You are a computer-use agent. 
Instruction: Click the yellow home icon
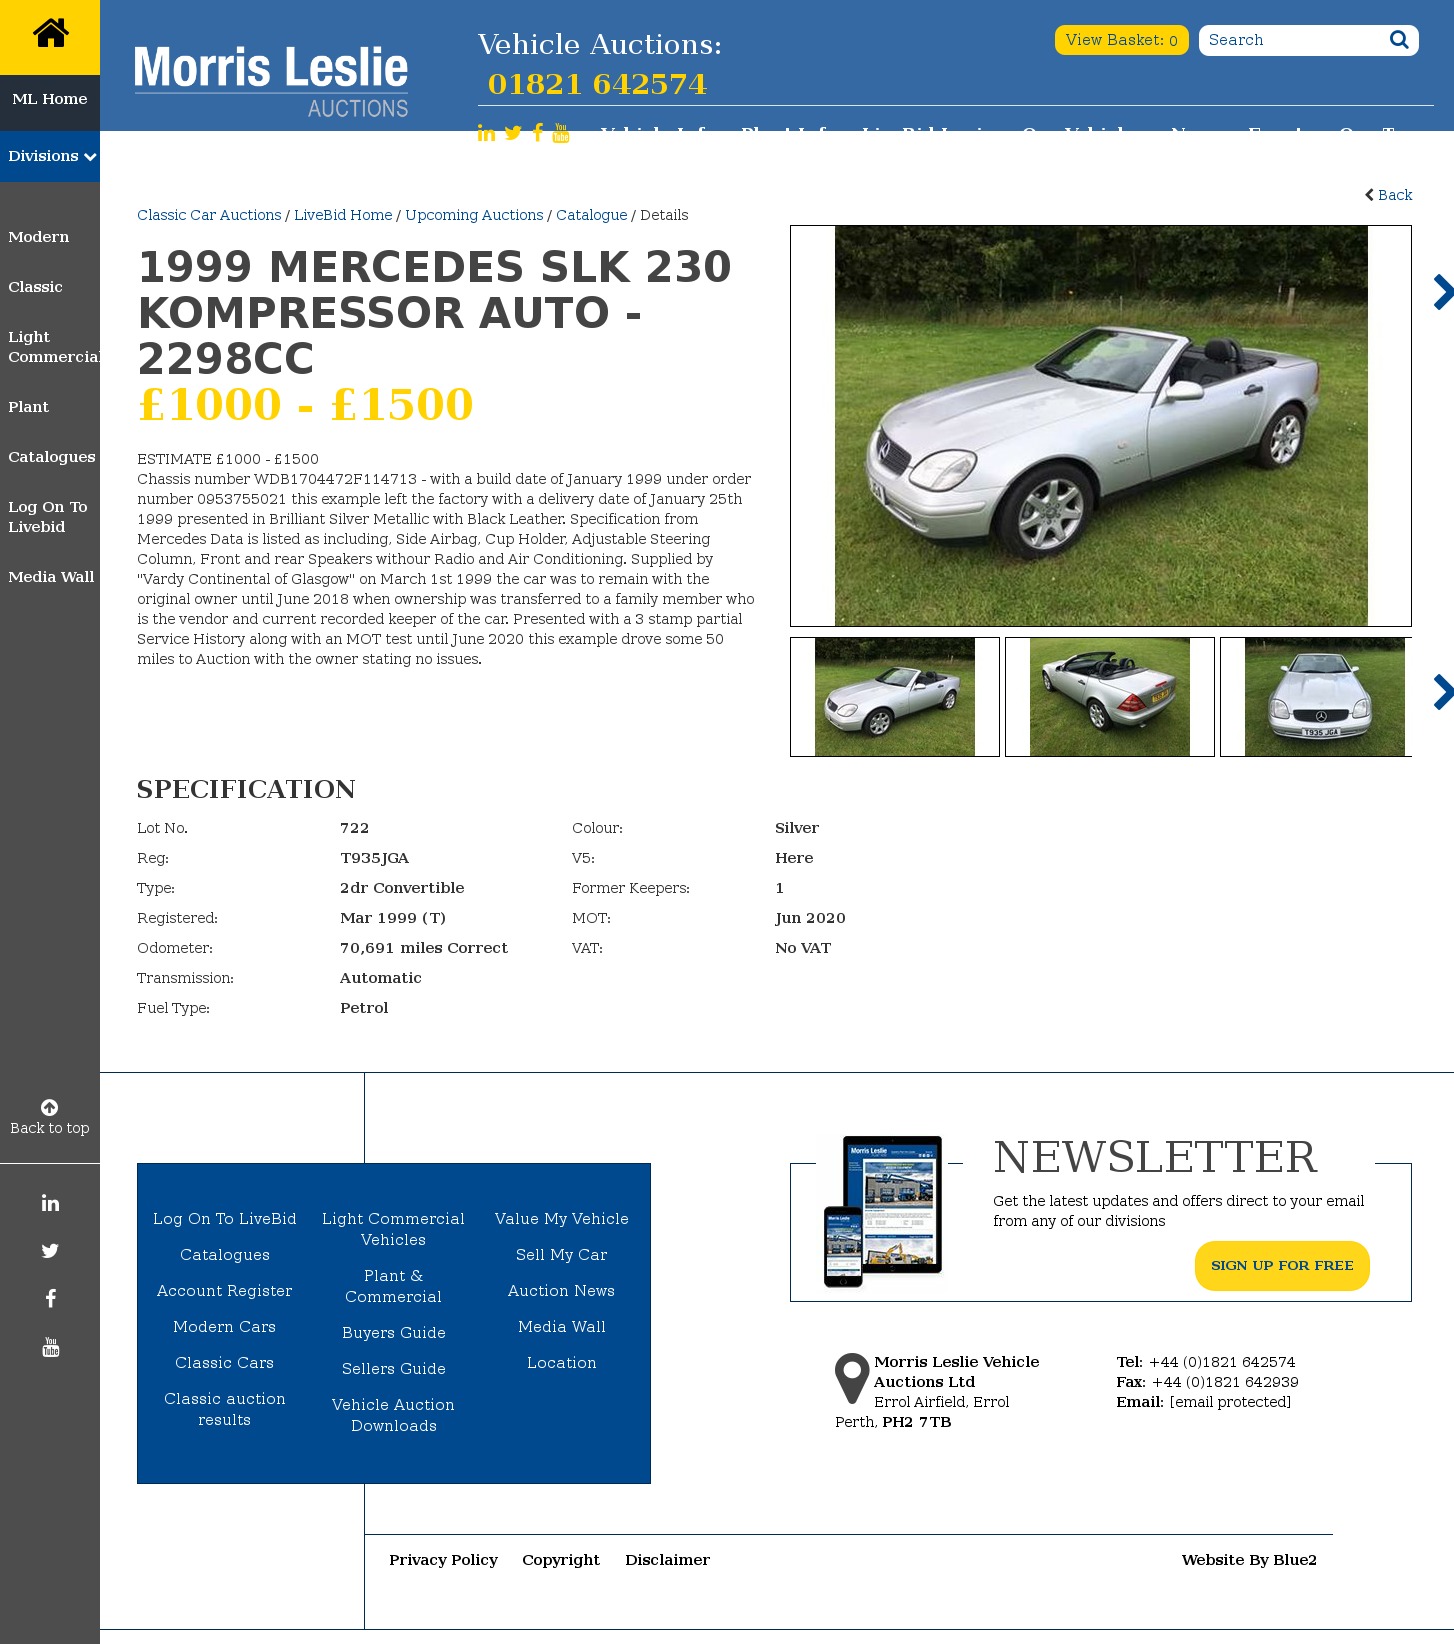[x=50, y=34]
